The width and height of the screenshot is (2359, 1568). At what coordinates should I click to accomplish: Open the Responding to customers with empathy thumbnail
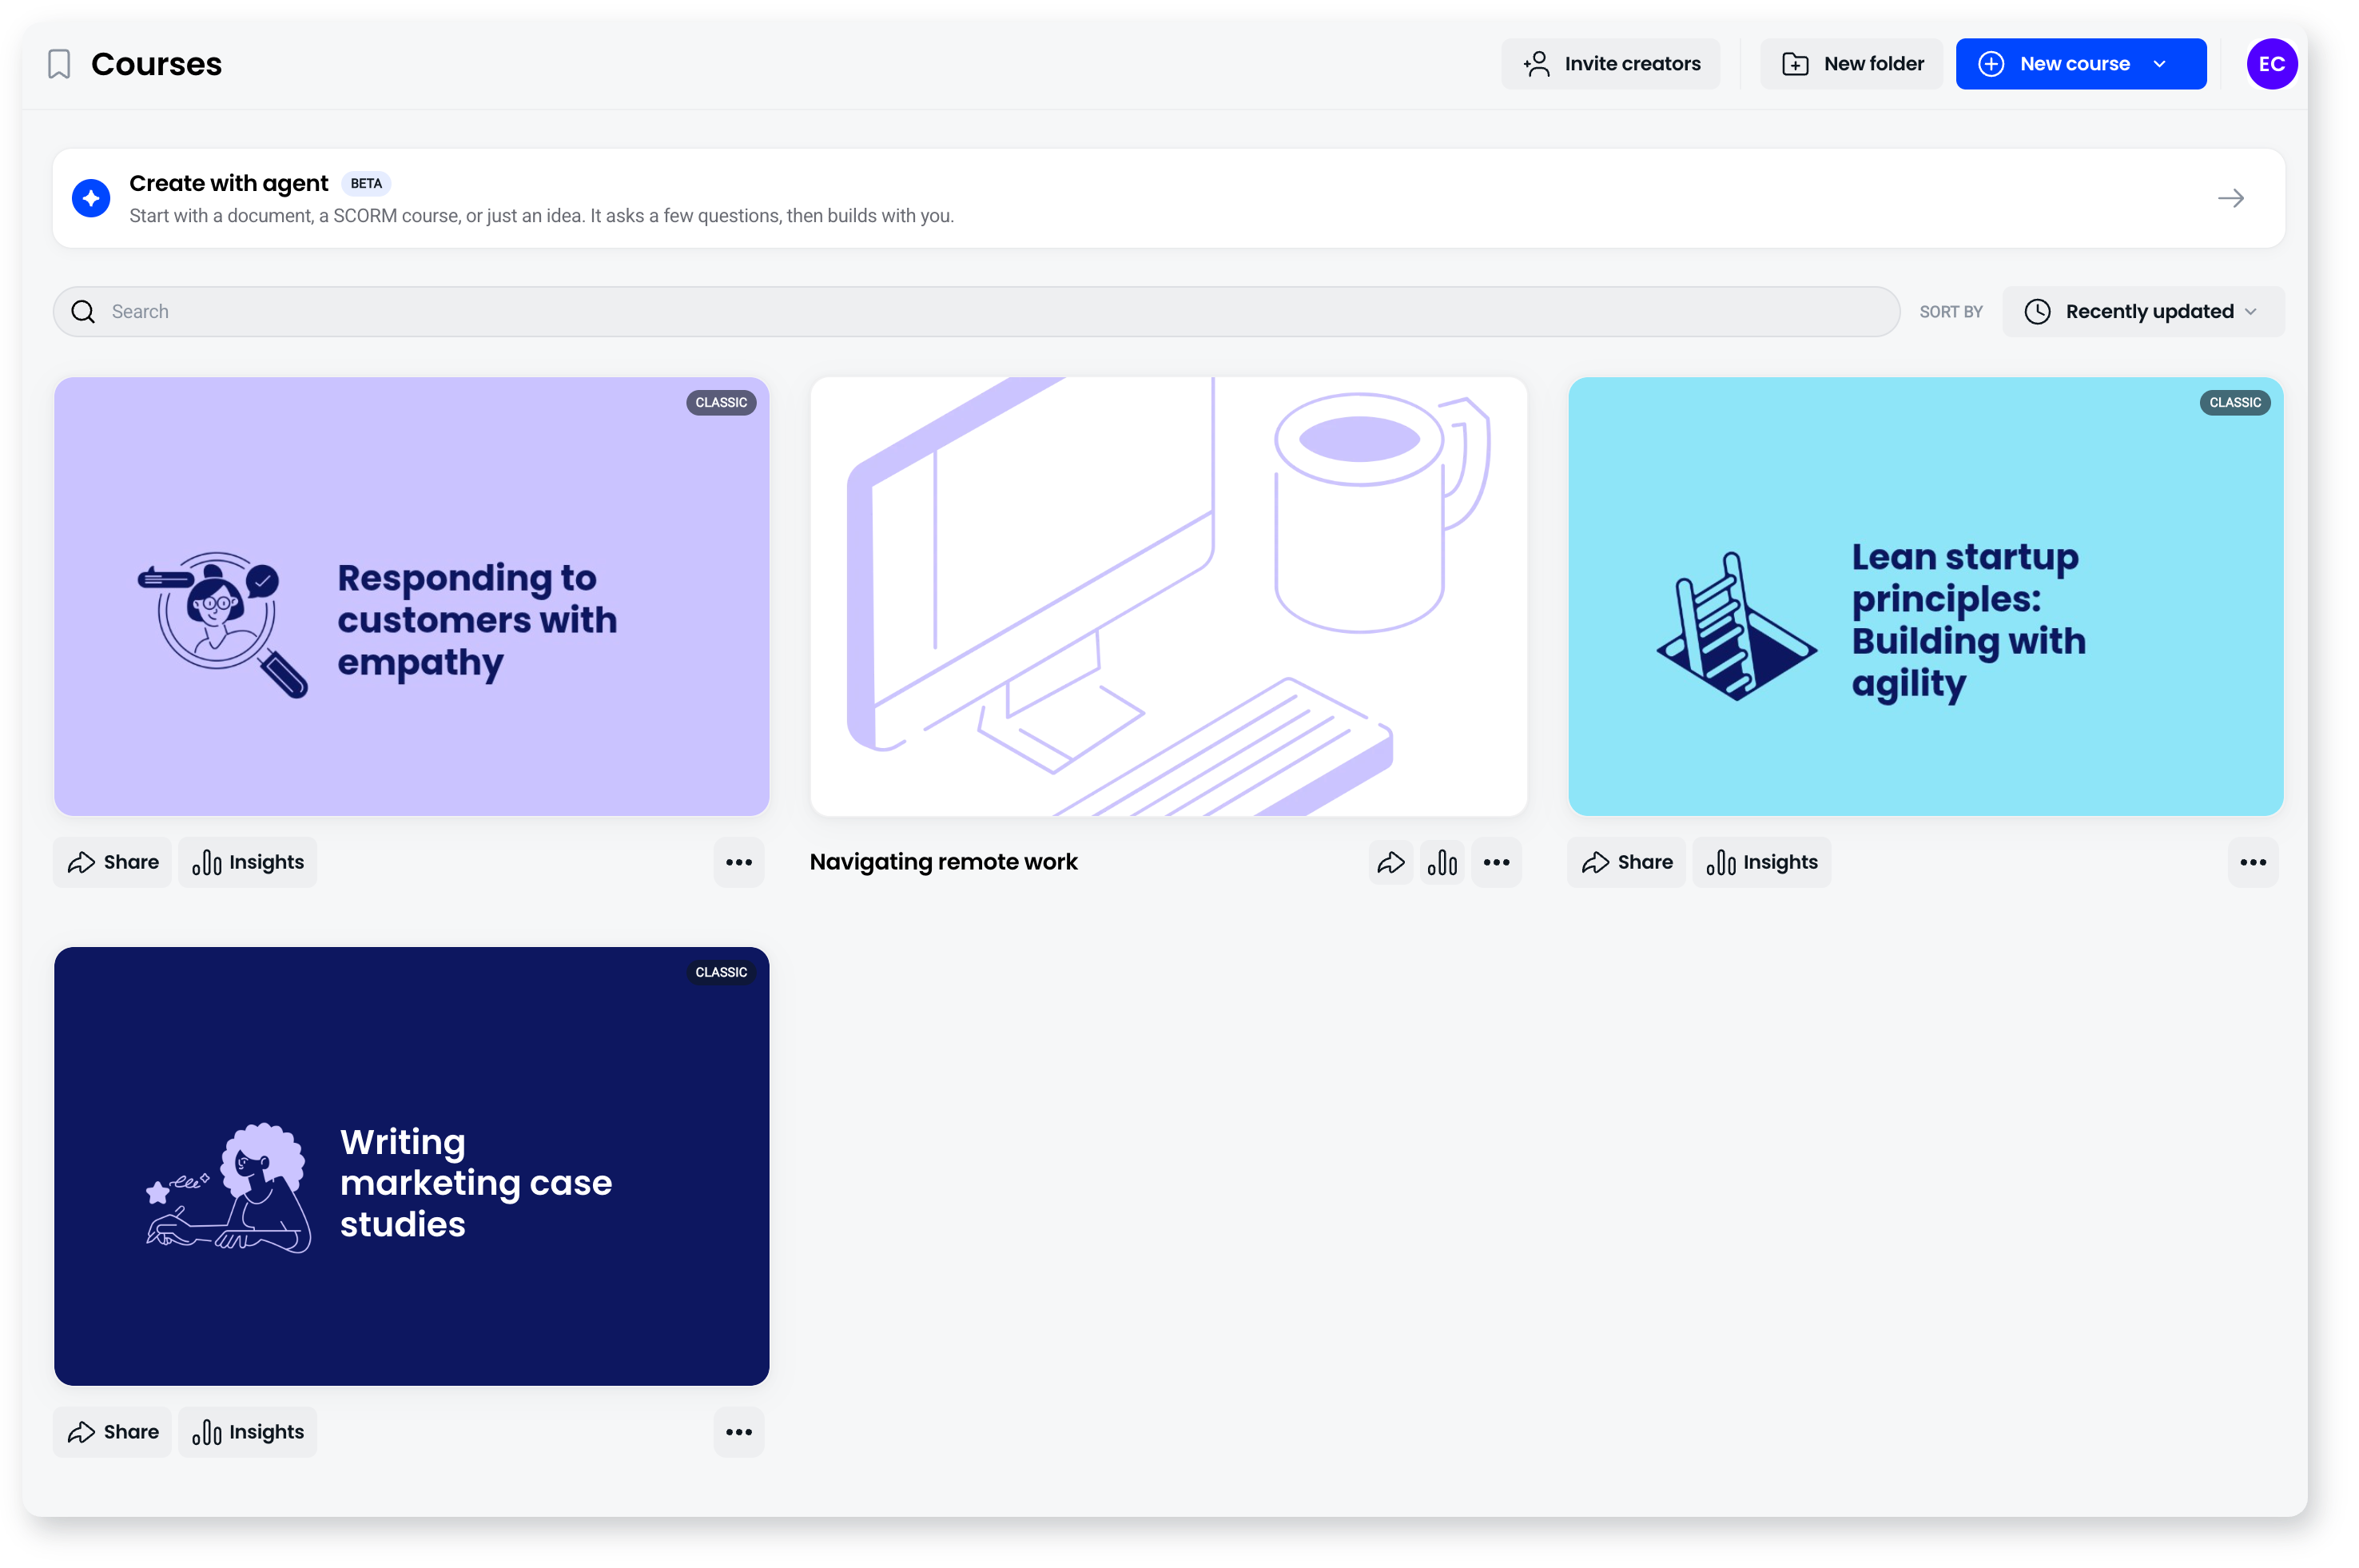coord(411,596)
